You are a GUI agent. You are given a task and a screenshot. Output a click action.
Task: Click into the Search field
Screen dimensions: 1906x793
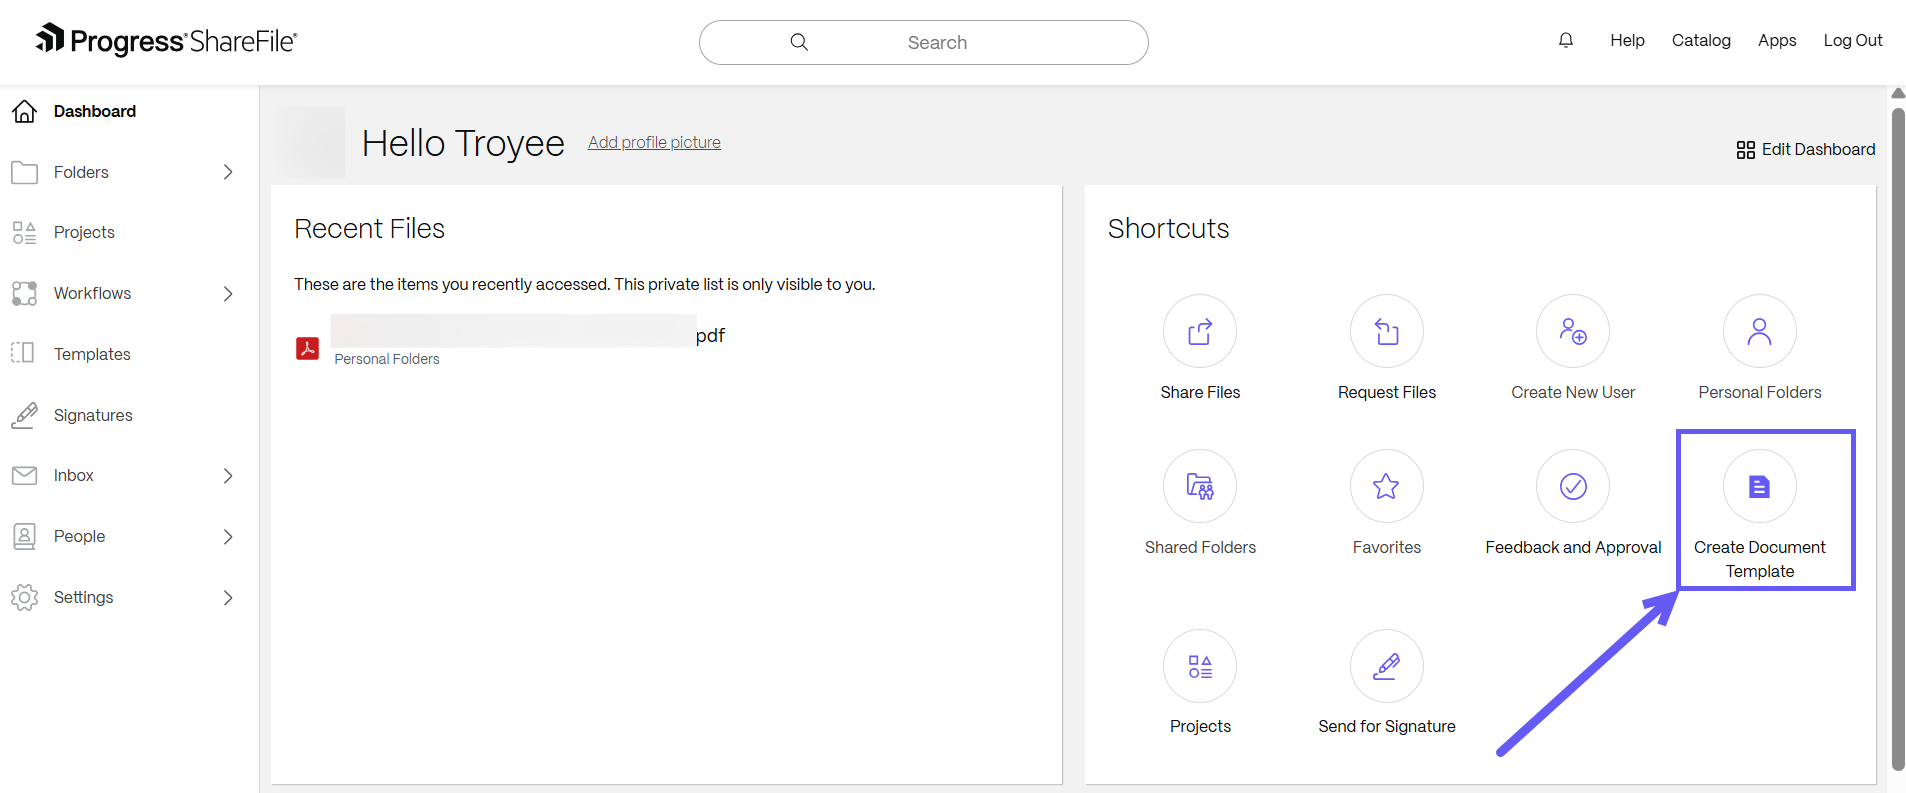[x=936, y=42]
